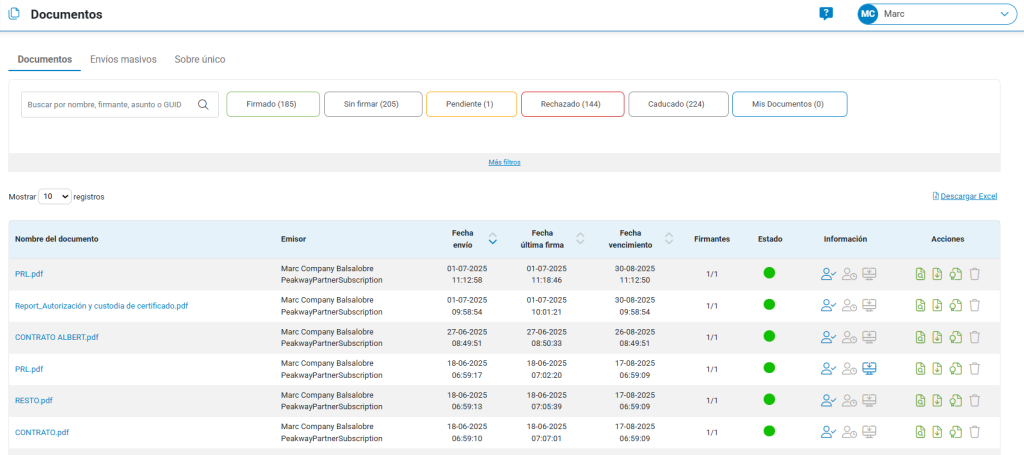Sort by Fecha última firma arrows
This screenshot has width=1024, height=455.
pos(580,239)
